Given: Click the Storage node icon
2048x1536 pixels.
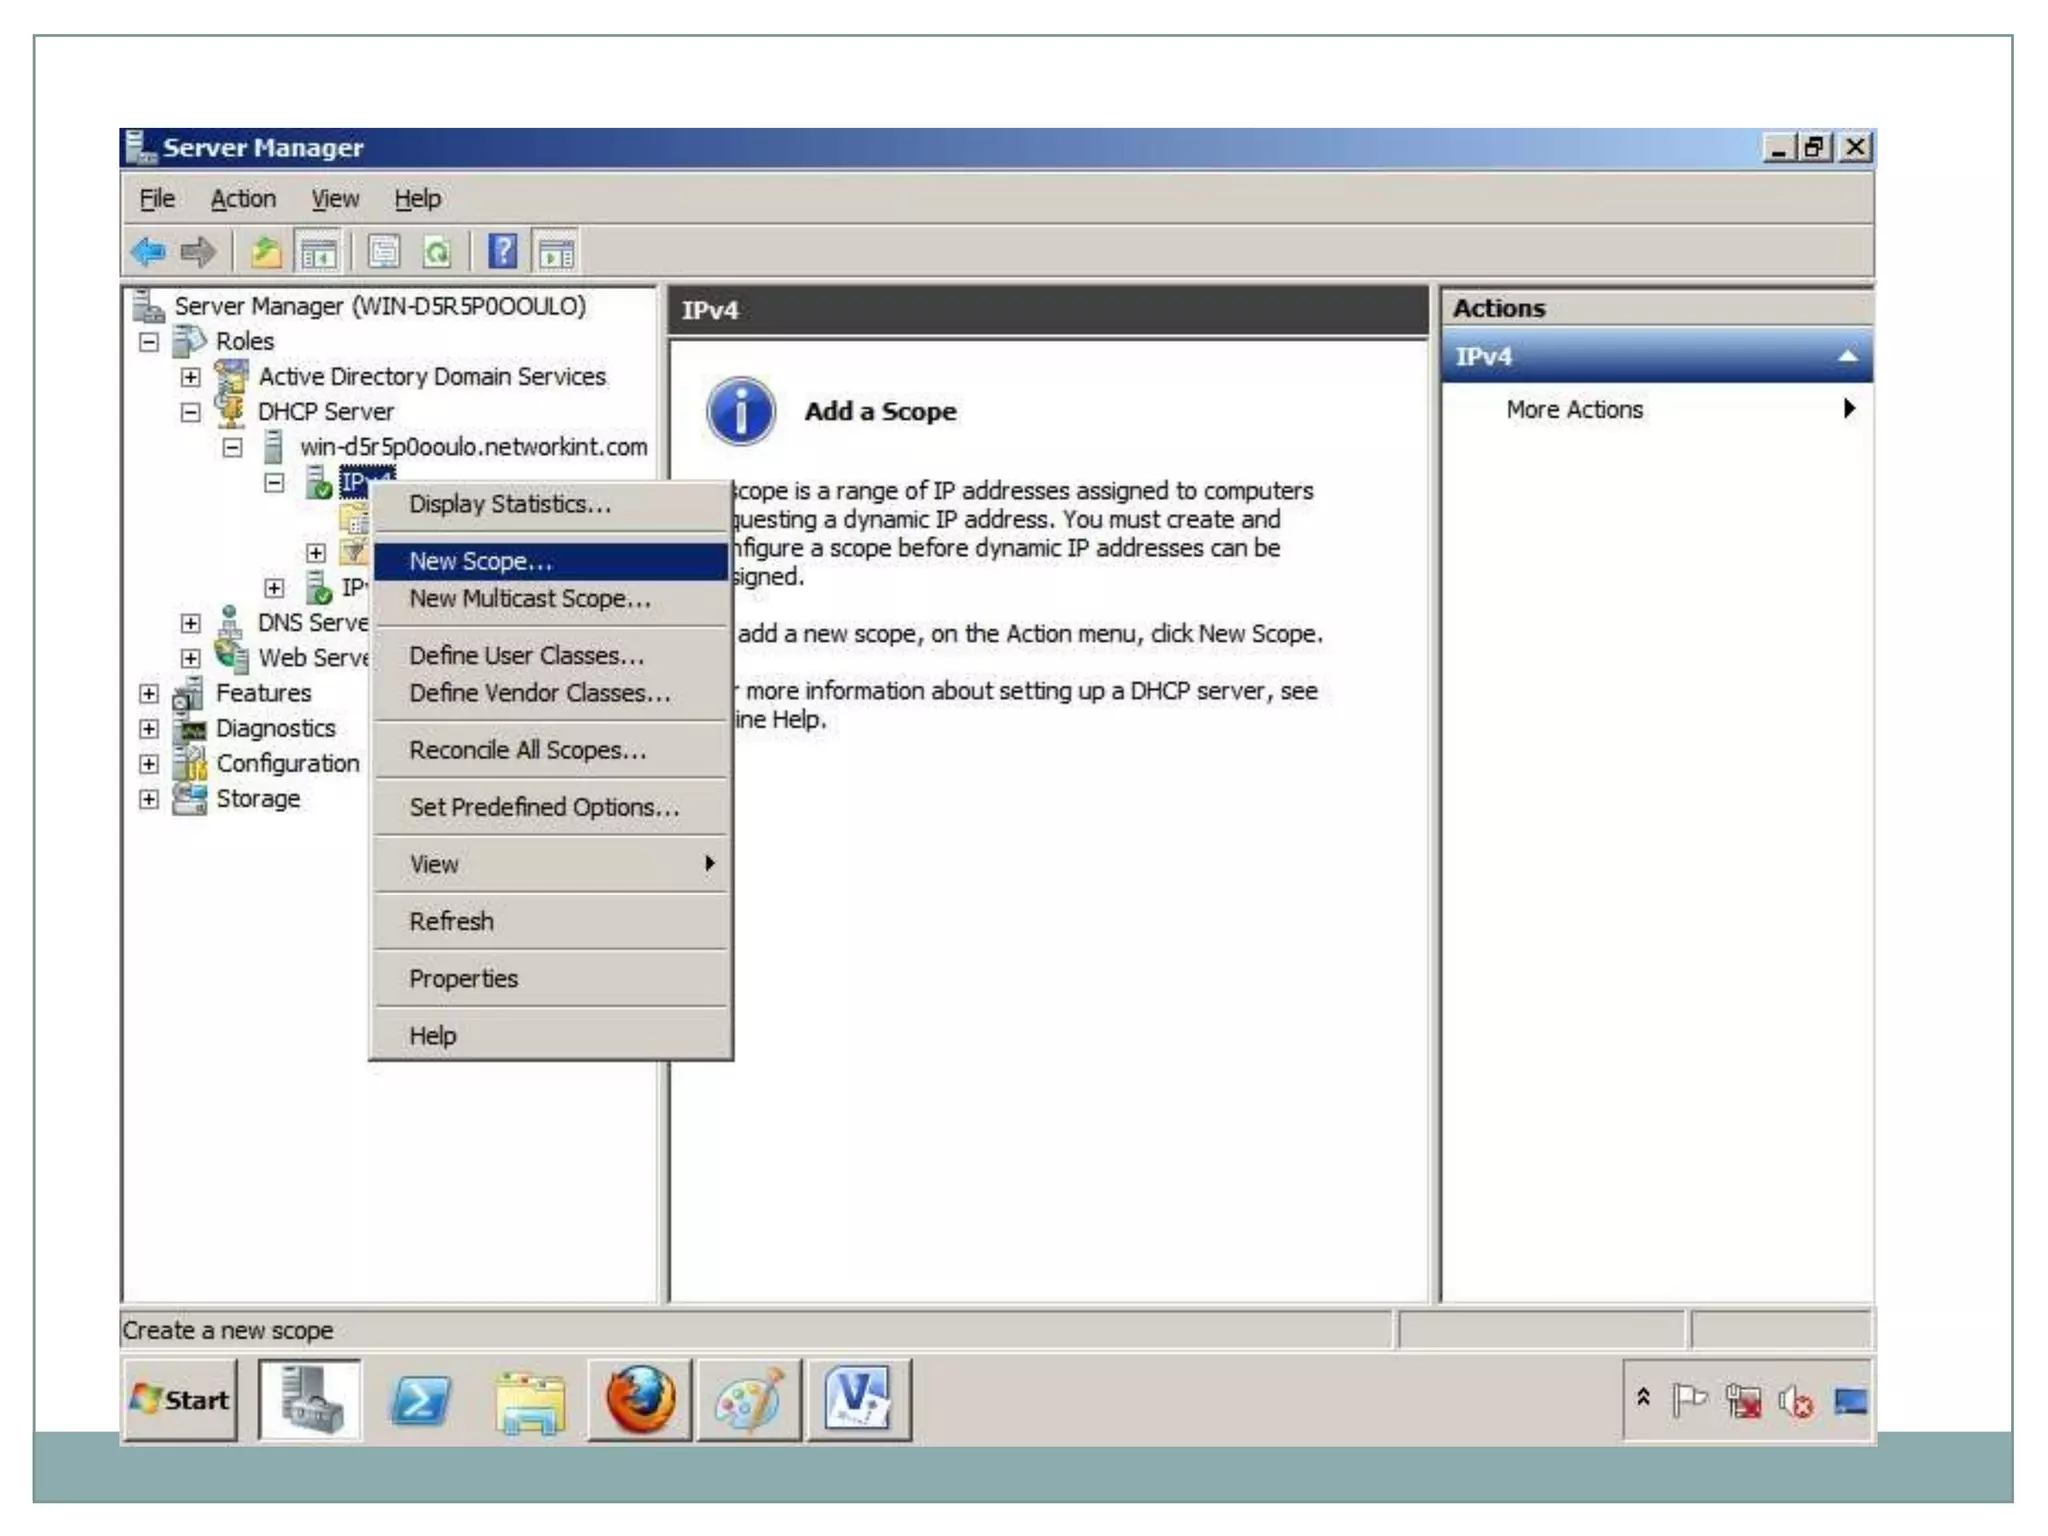Looking at the screenshot, I should pyautogui.click(x=189, y=798).
